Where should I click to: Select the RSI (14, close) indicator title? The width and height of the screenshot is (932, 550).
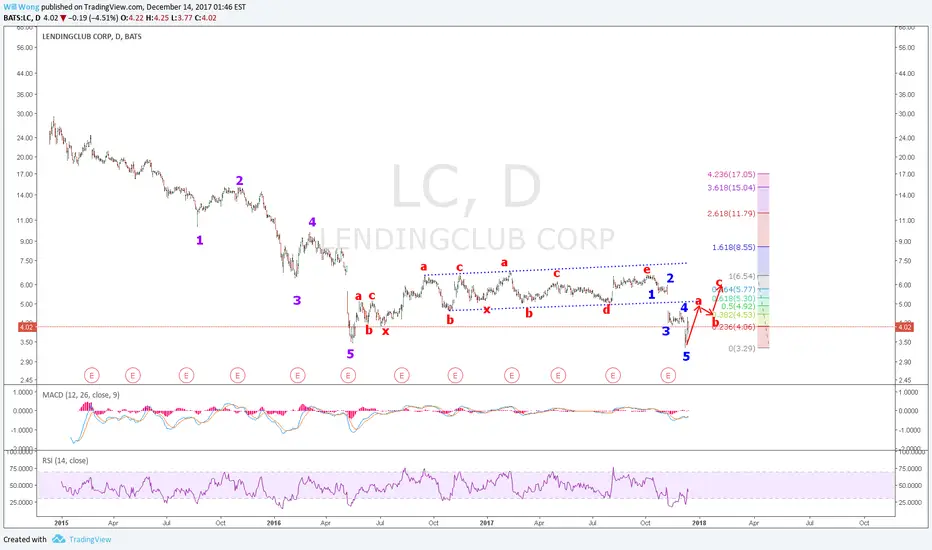tap(65, 461)
